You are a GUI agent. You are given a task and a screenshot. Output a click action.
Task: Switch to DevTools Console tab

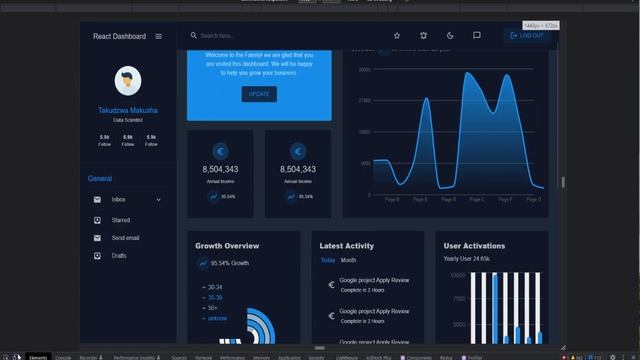(63, 358)
